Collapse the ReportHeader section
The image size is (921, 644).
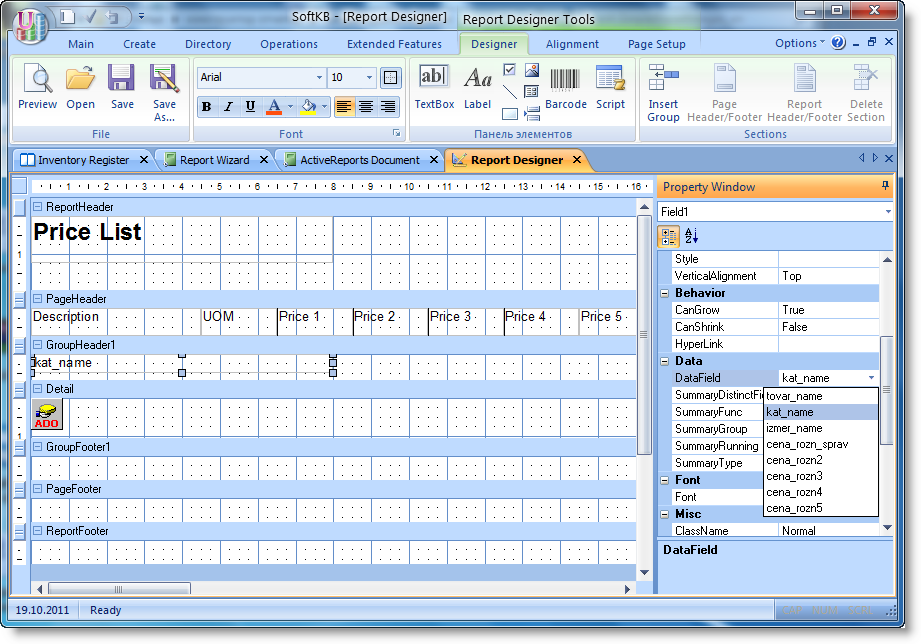(38, 207)
